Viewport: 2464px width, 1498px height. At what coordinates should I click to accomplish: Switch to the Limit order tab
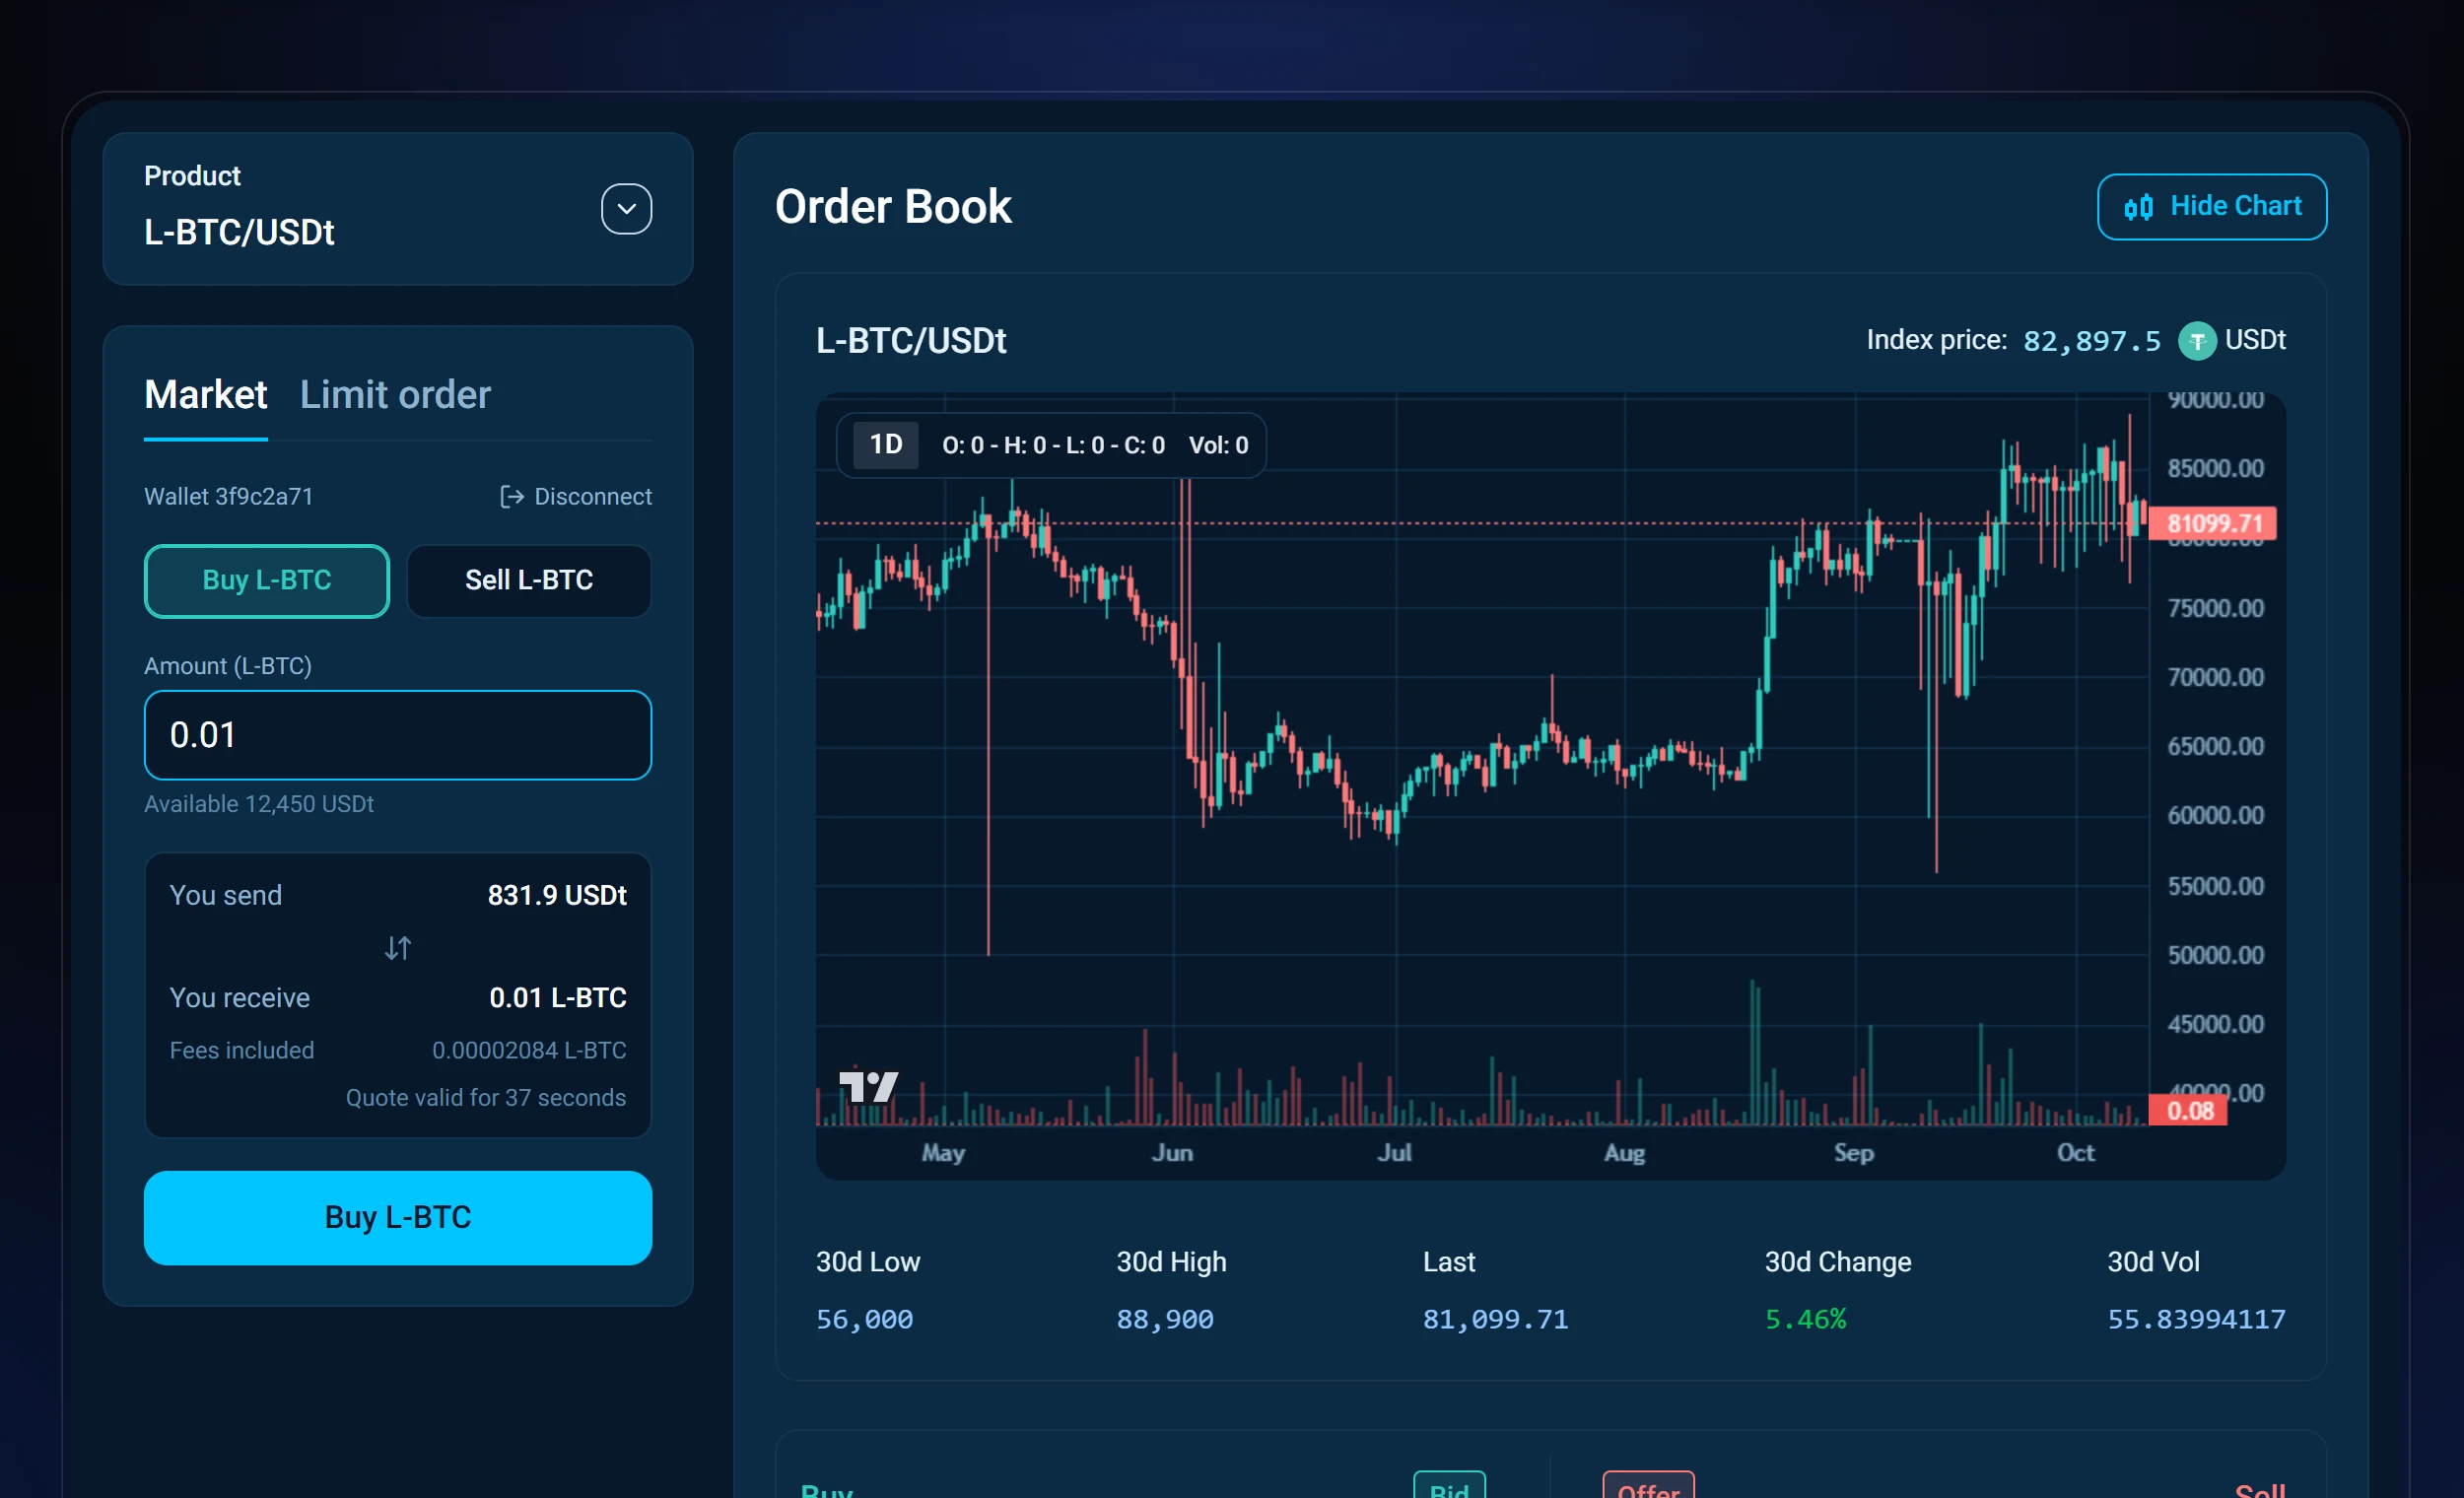[x=395, y=395]
